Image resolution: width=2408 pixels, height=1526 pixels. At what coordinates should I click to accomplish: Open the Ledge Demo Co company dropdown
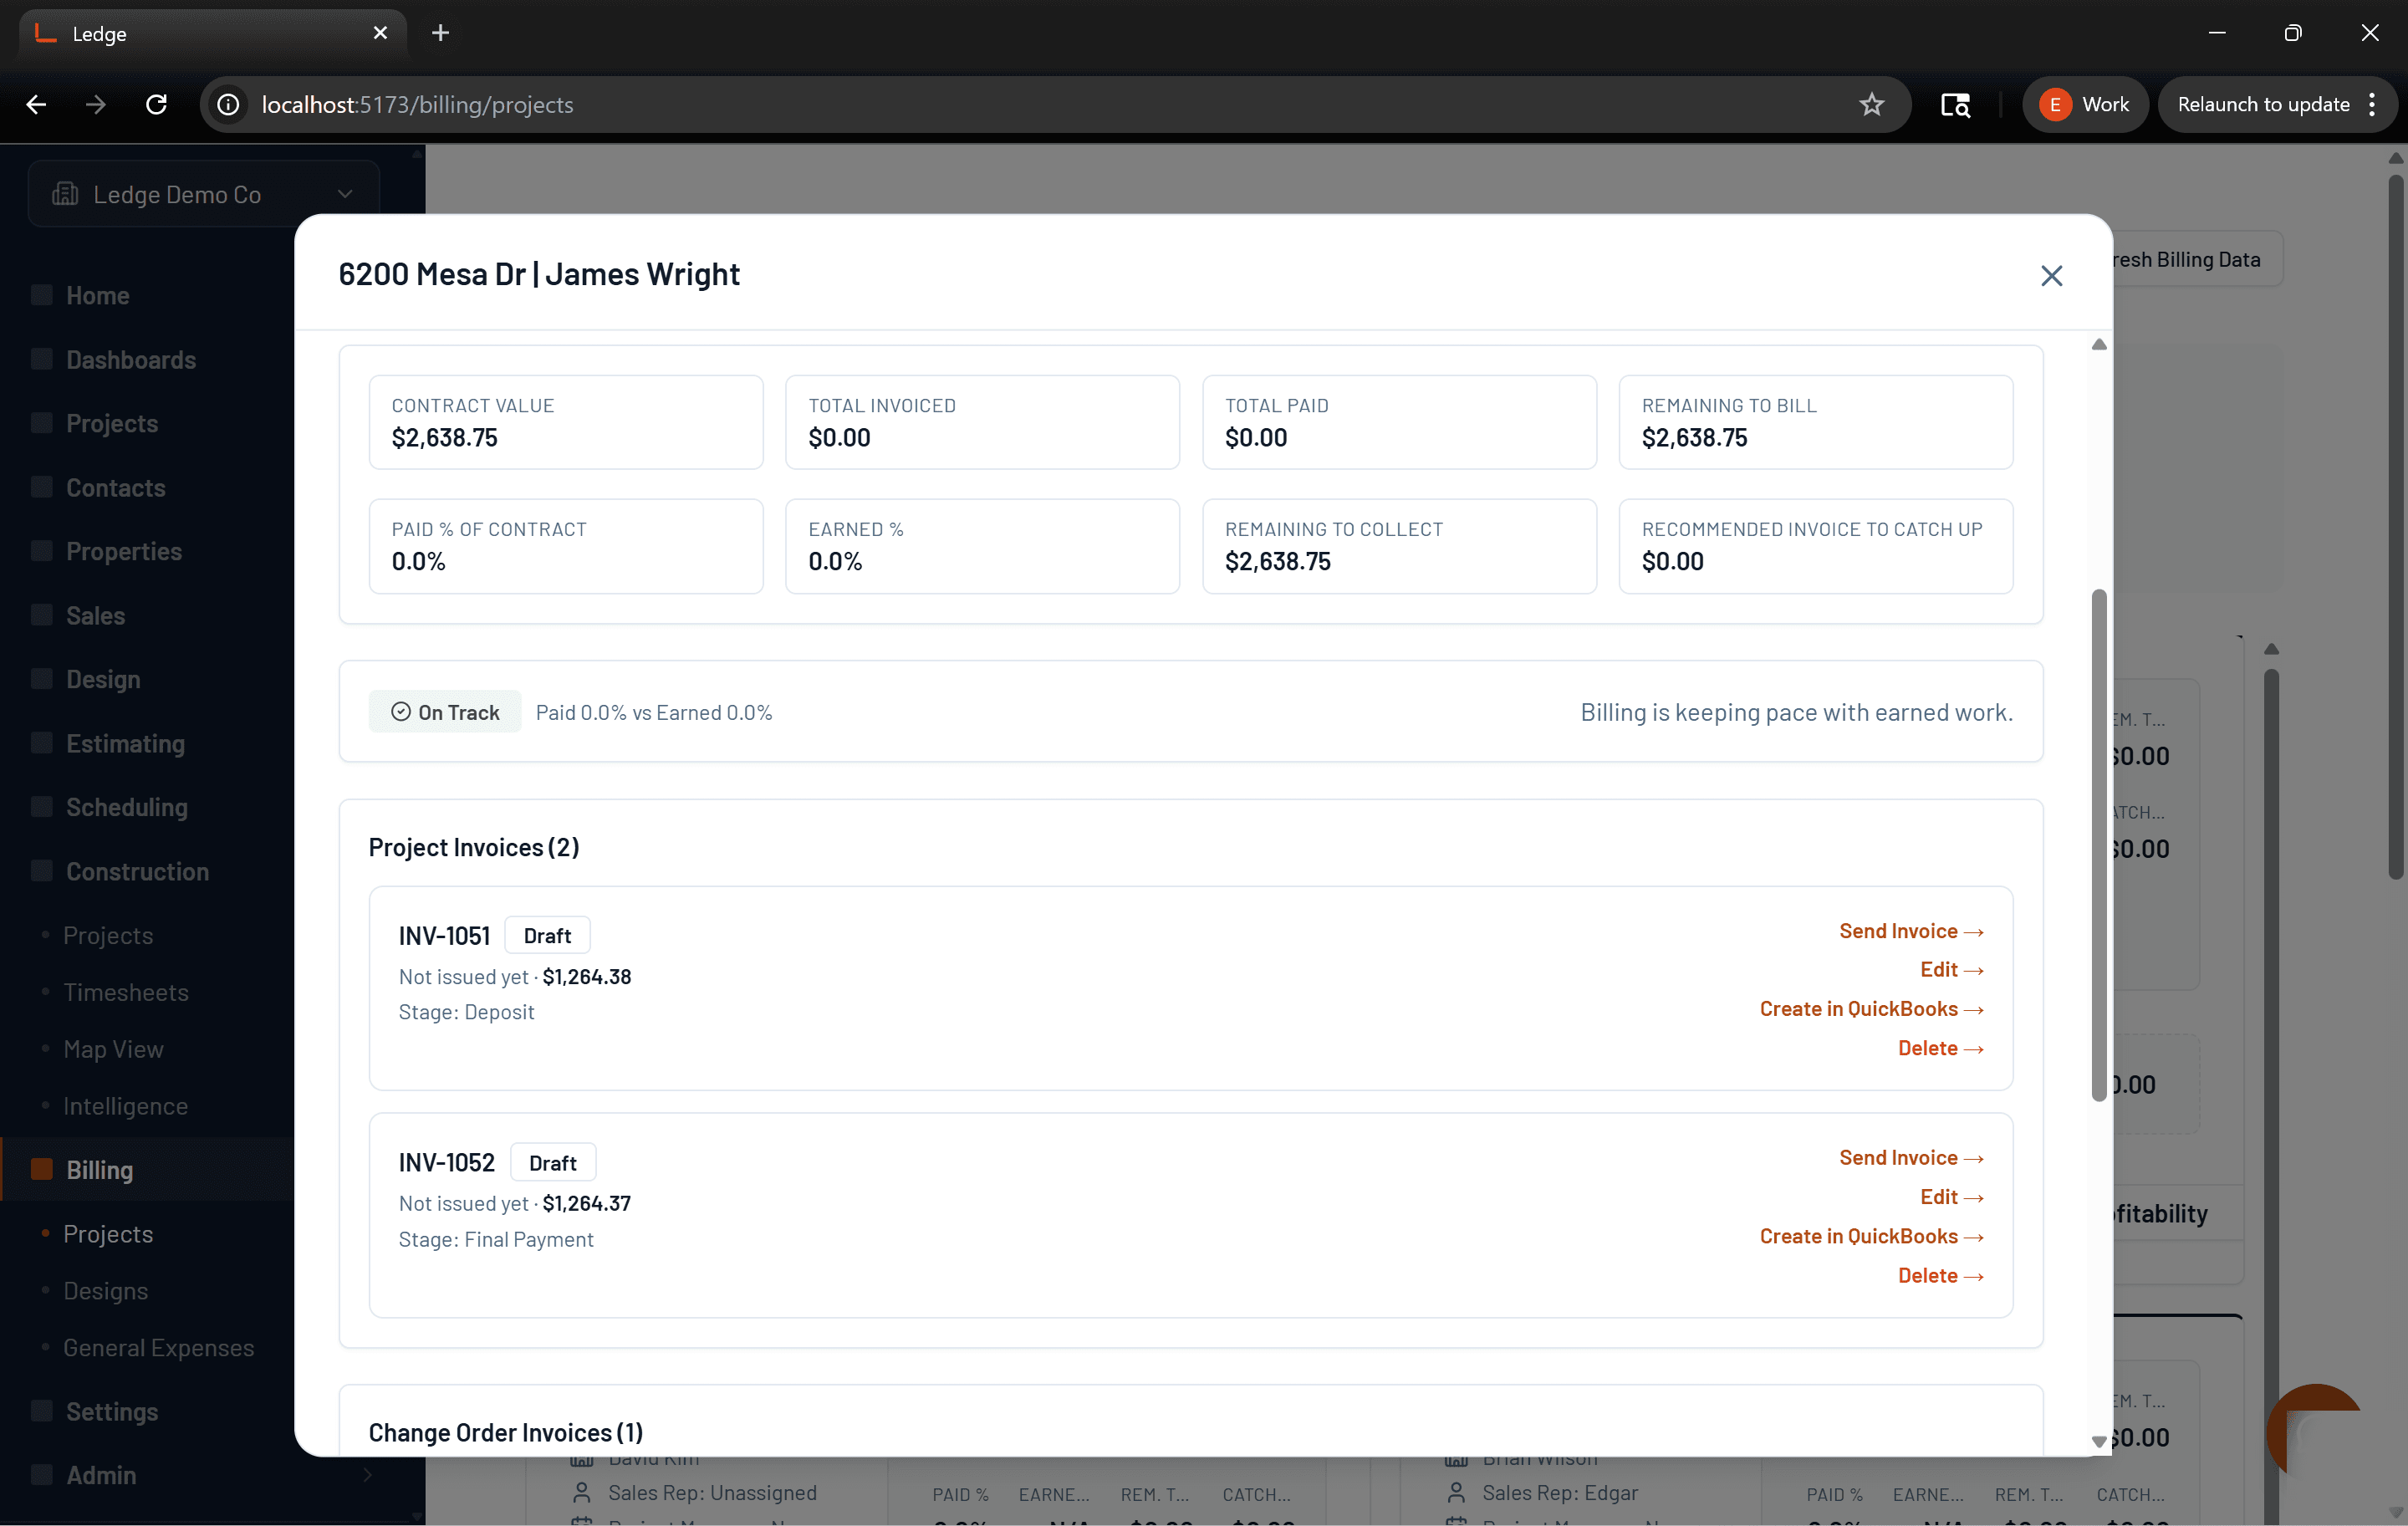pyautogui.click(x=204, y=194)
